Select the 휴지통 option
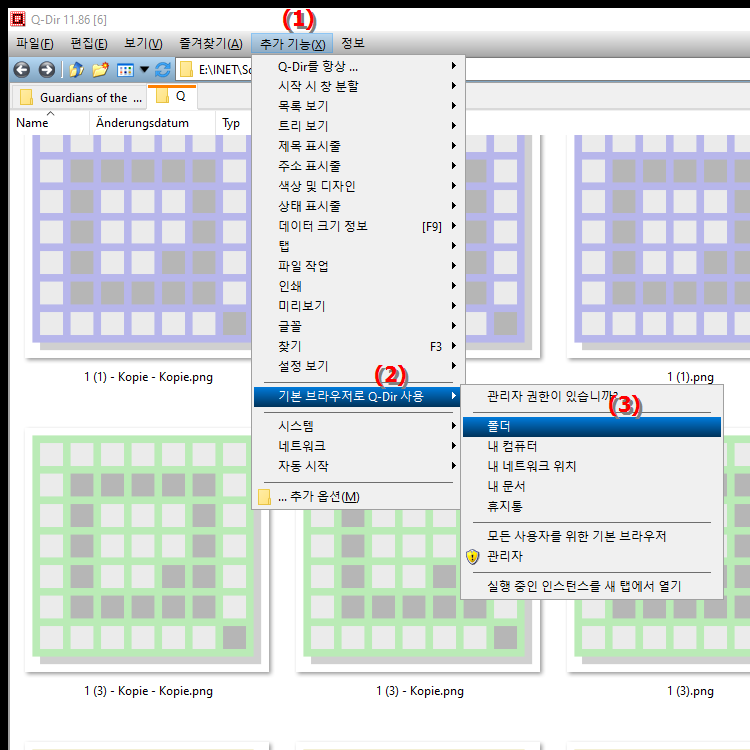 592,507
